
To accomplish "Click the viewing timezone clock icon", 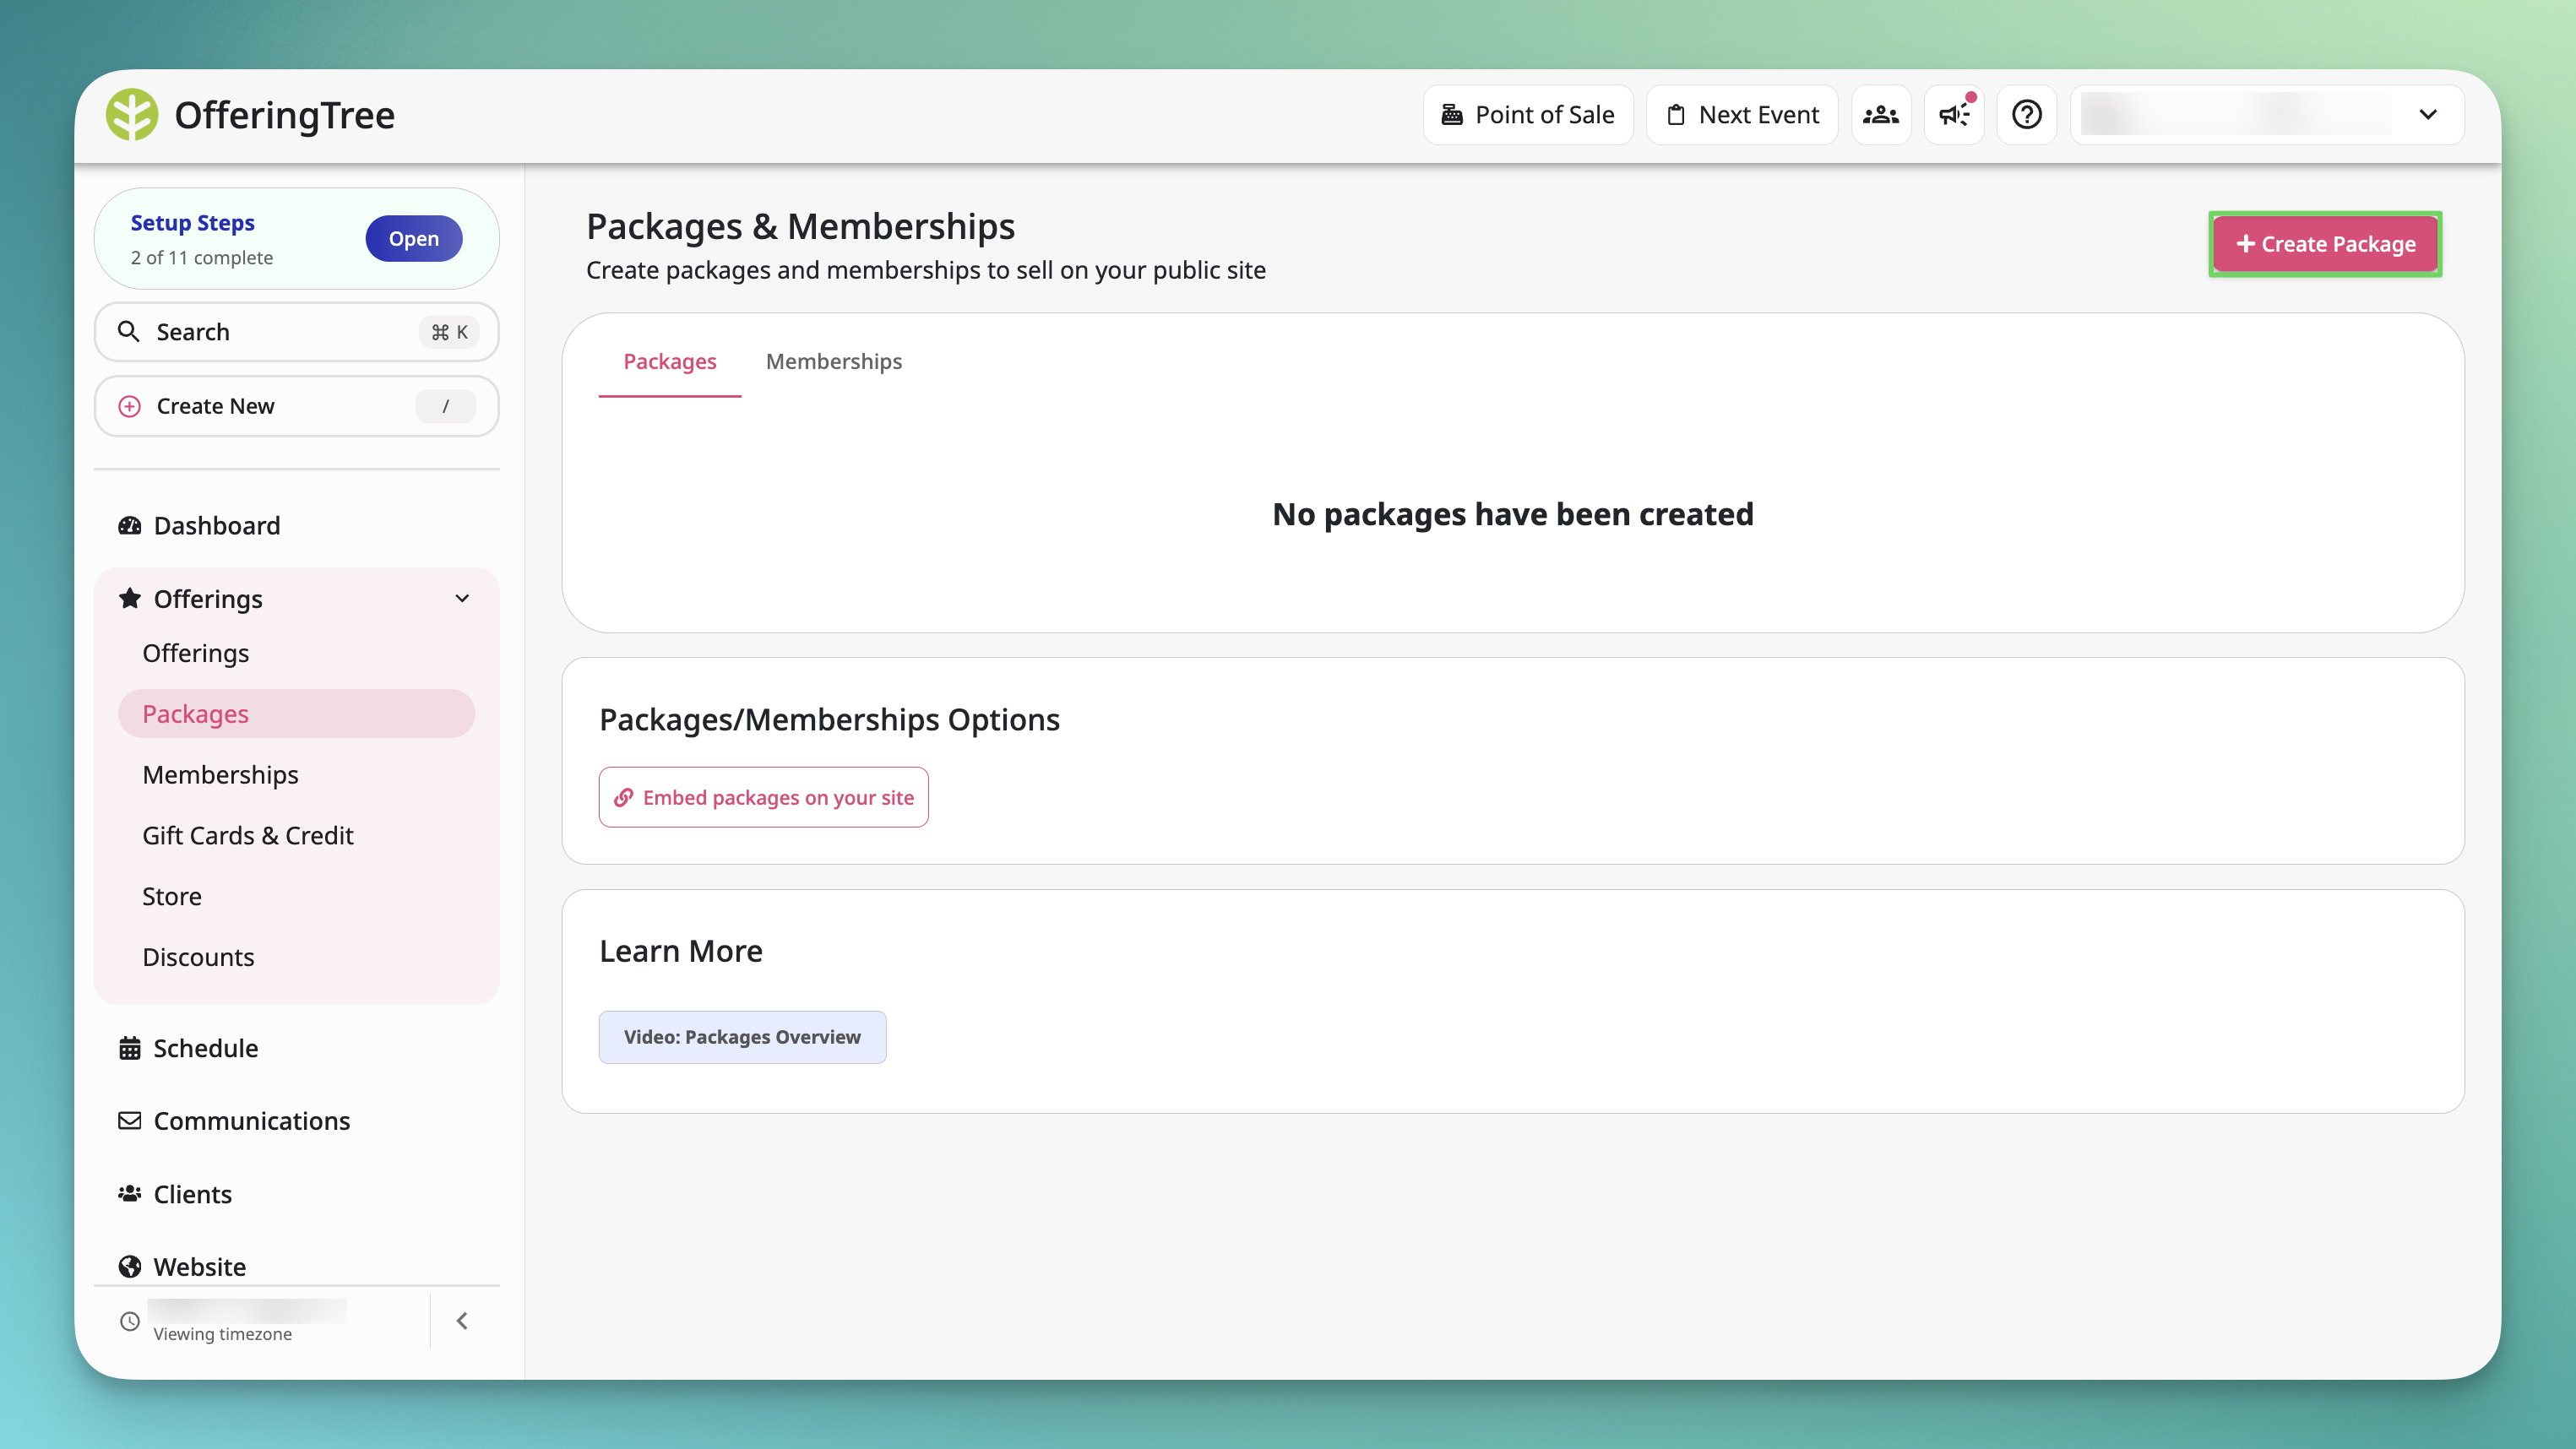I will point(129,1321).
